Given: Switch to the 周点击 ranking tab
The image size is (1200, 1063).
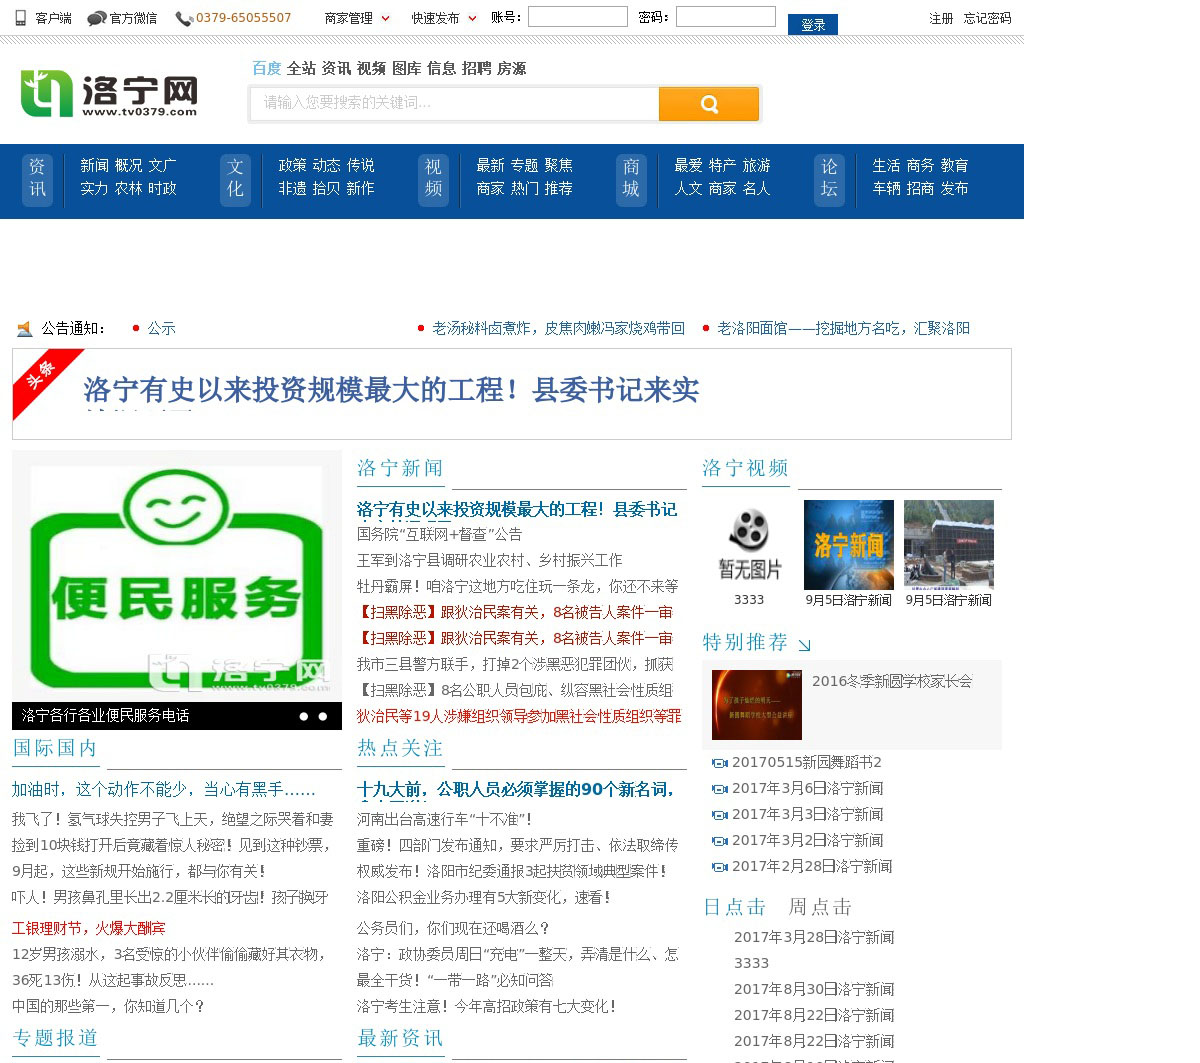Looking at the screenshot, I should pyautogui.click(x=820, y=907).
